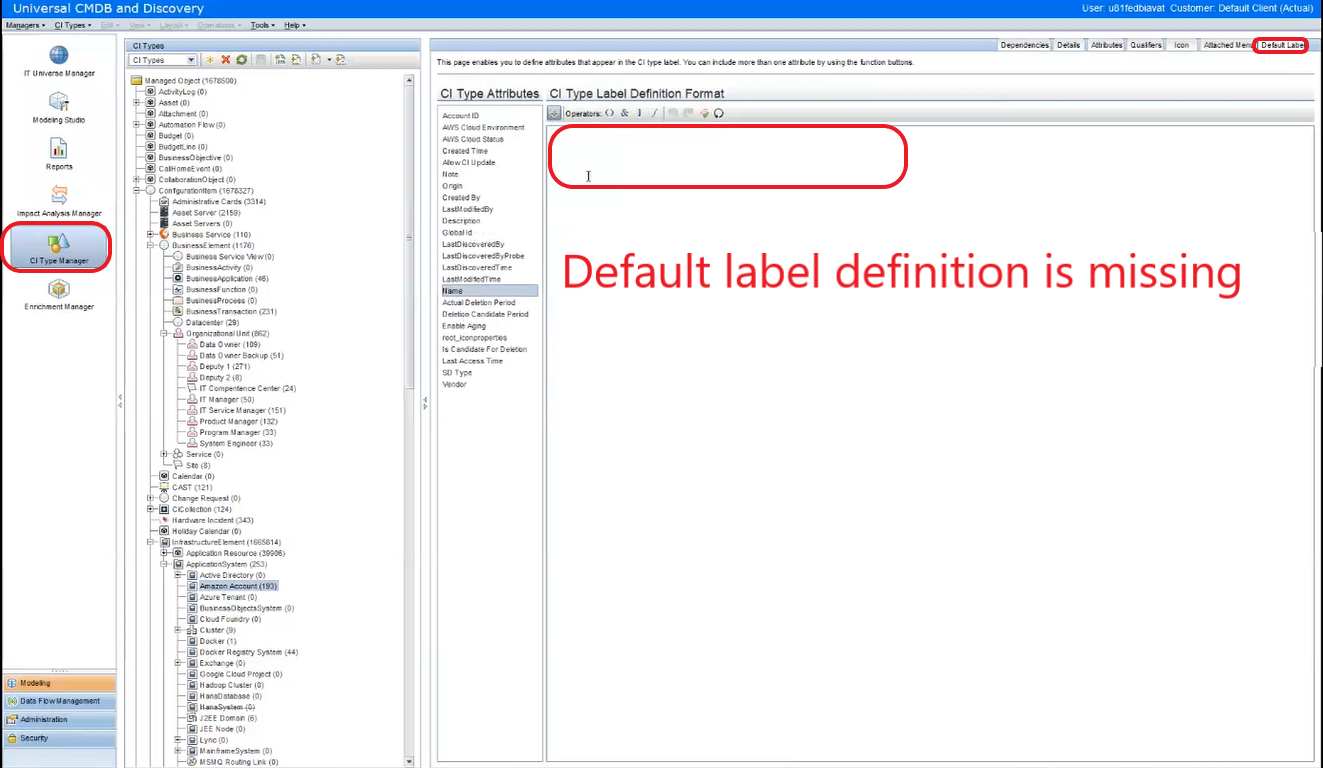Open the Enrichment Manager
The image size is (1323, 768).
[x=57, y=294]
